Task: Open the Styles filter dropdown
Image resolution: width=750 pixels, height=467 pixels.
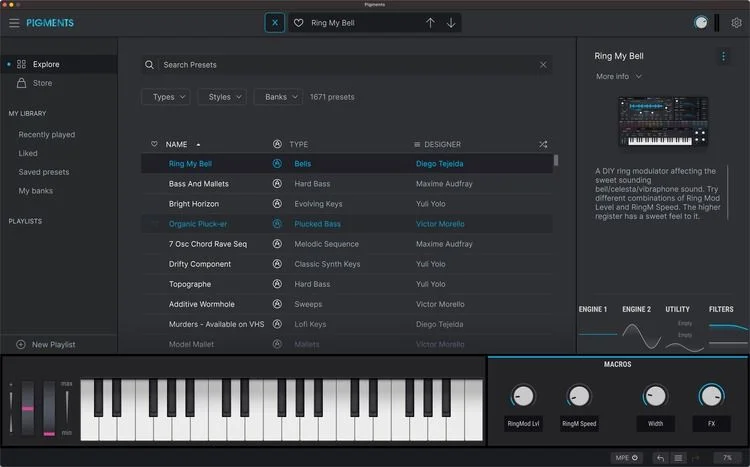Action: point(222,97)
